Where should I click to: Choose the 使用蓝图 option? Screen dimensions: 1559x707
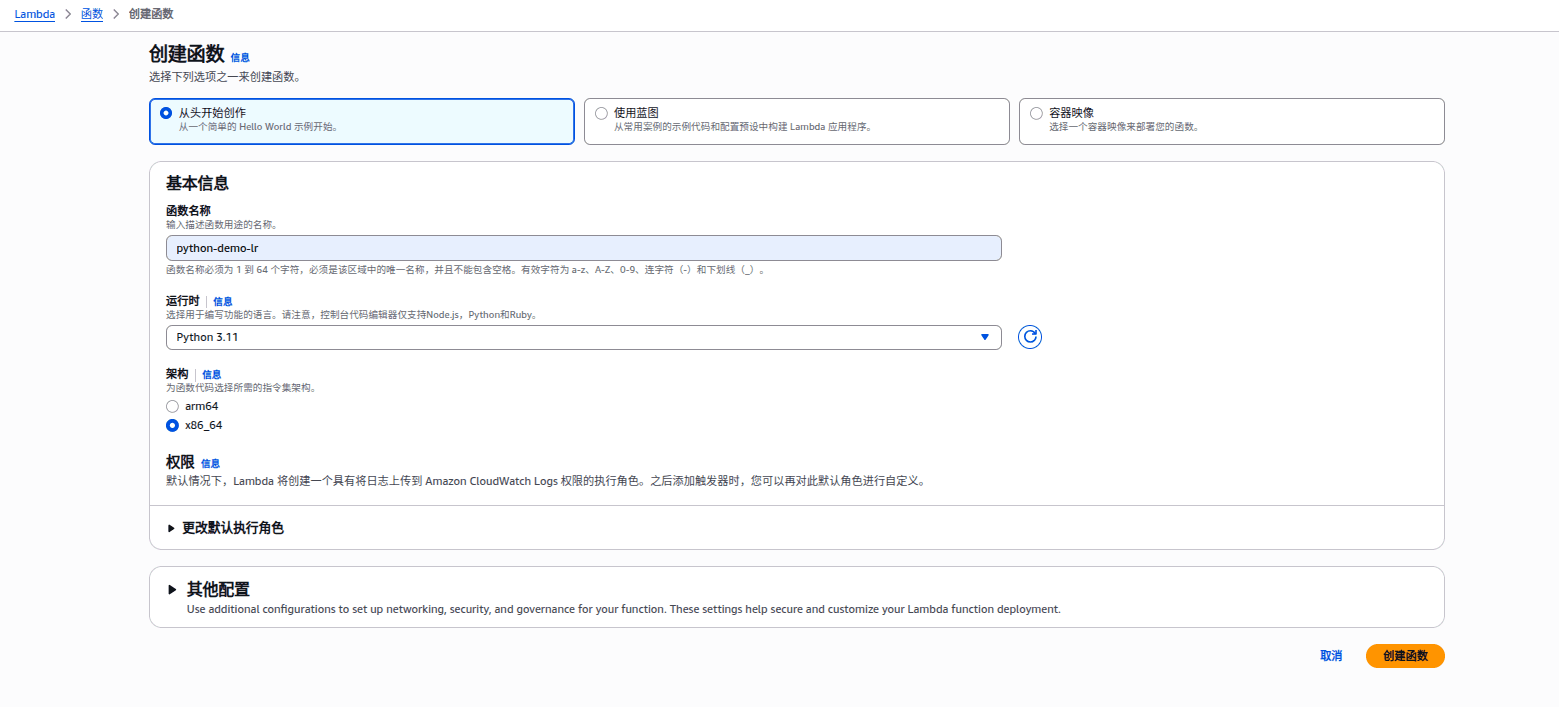(601, 113)
